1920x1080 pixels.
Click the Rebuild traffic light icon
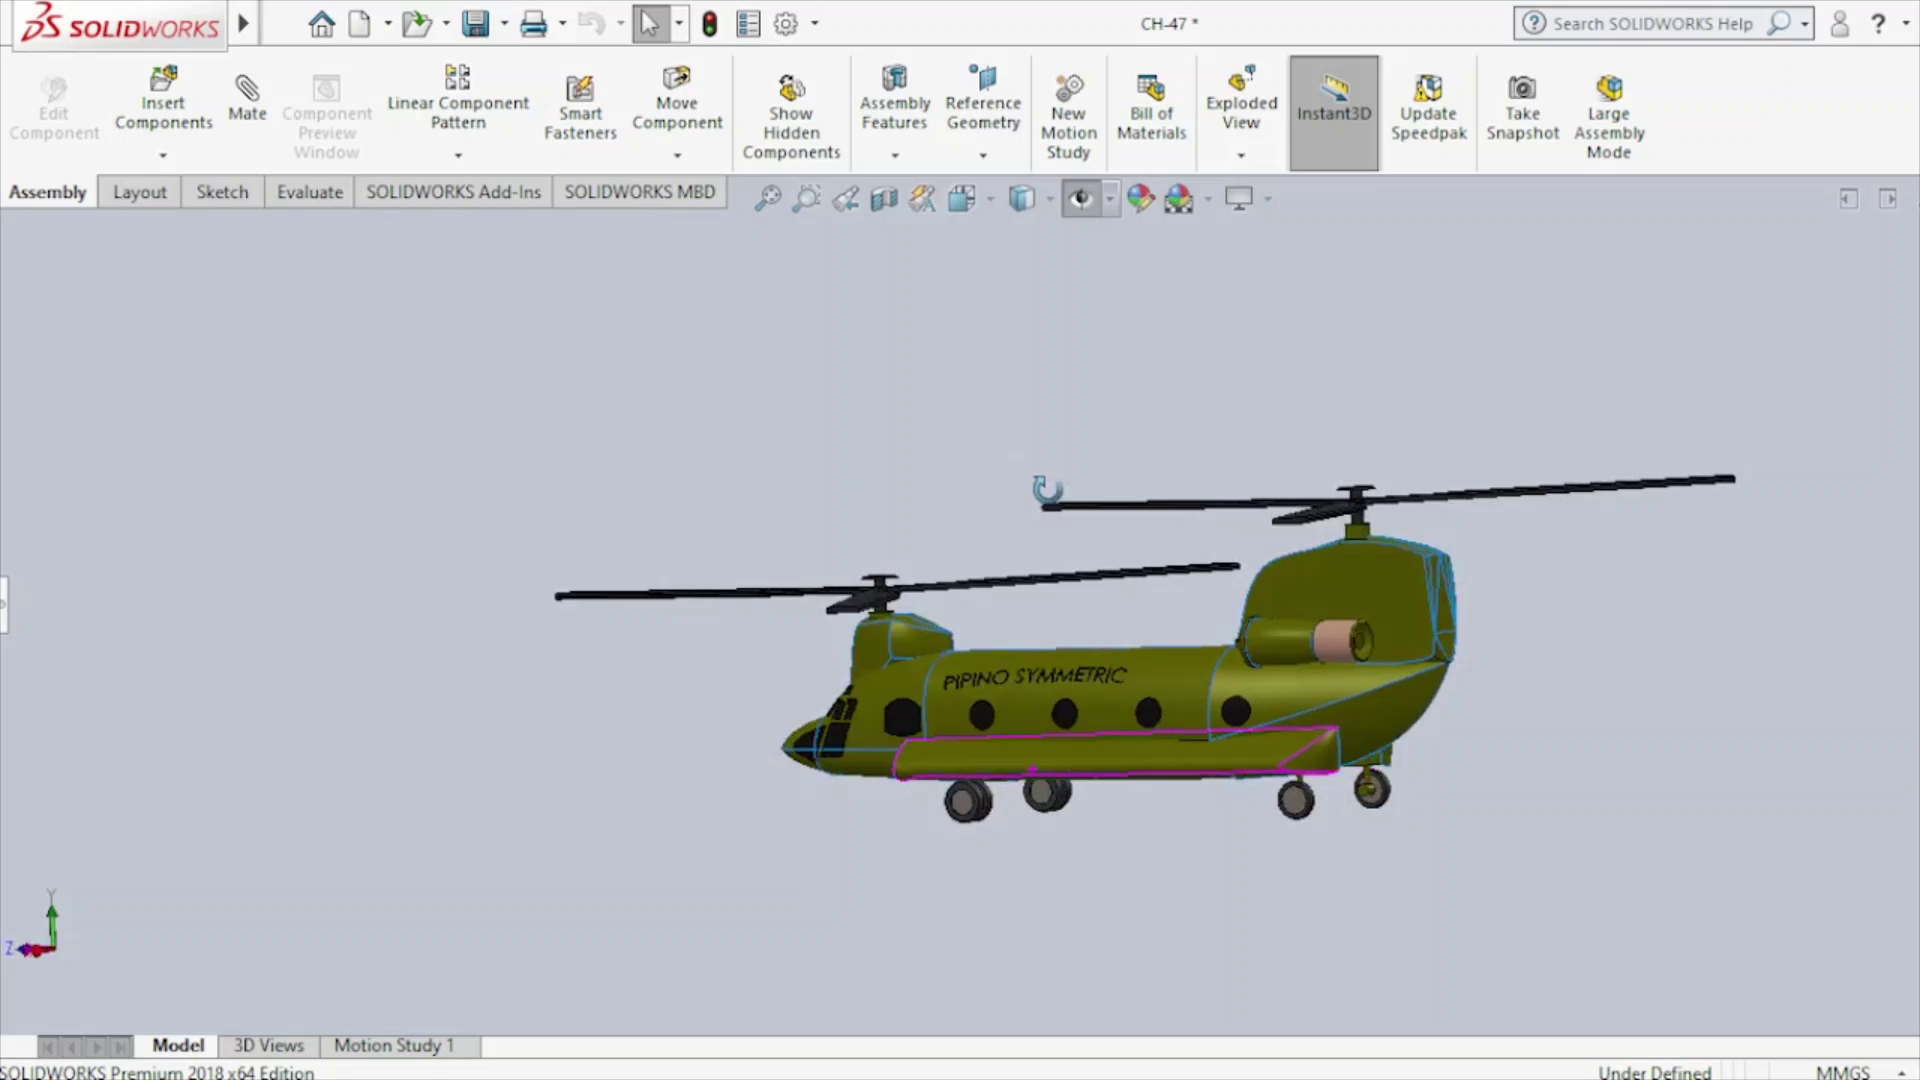709,24
